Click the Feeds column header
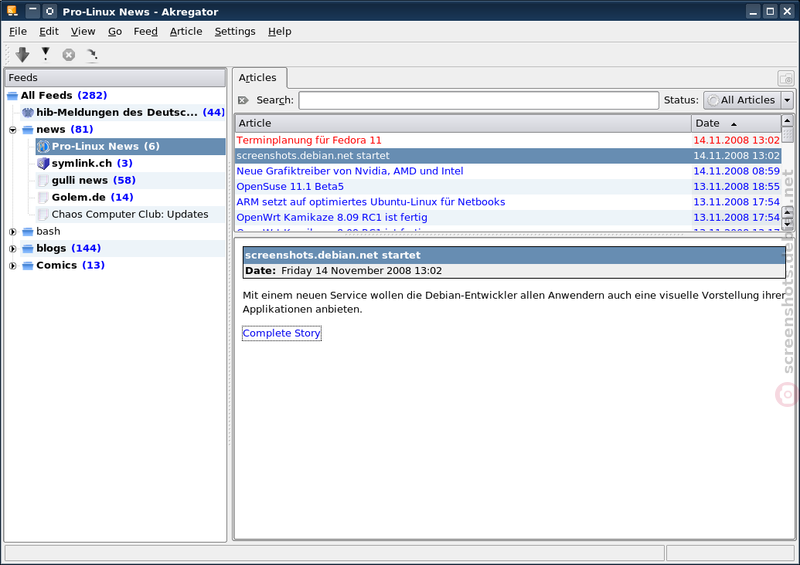 115,78
